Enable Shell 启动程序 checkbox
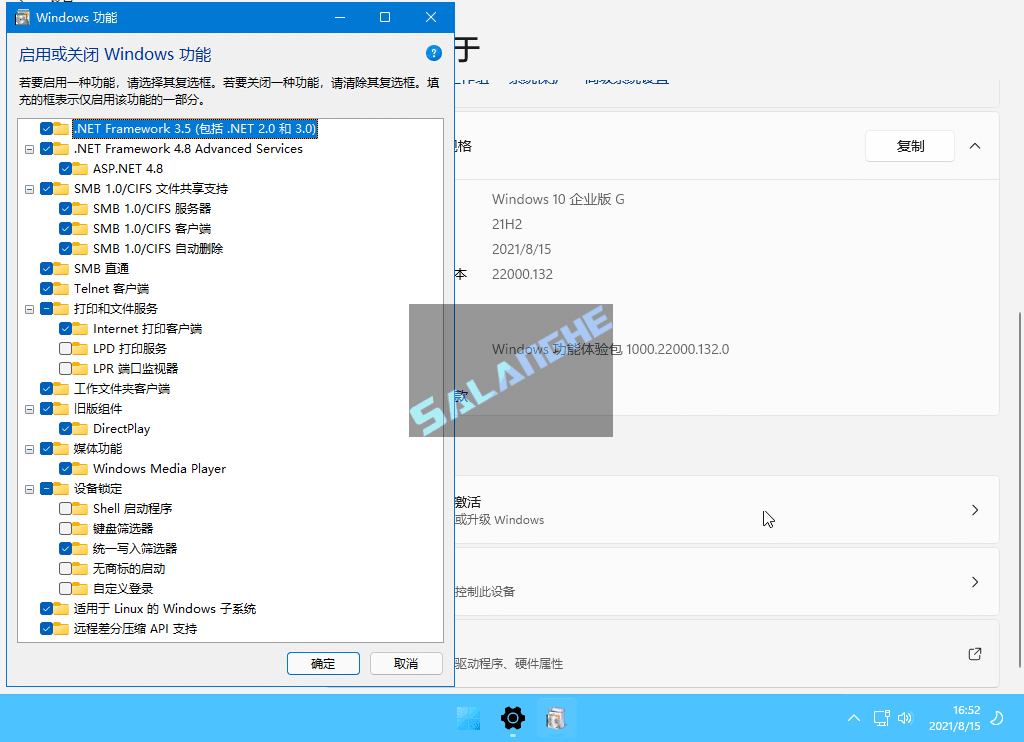Screen dimensions: 1024x742 click(65, 508)
